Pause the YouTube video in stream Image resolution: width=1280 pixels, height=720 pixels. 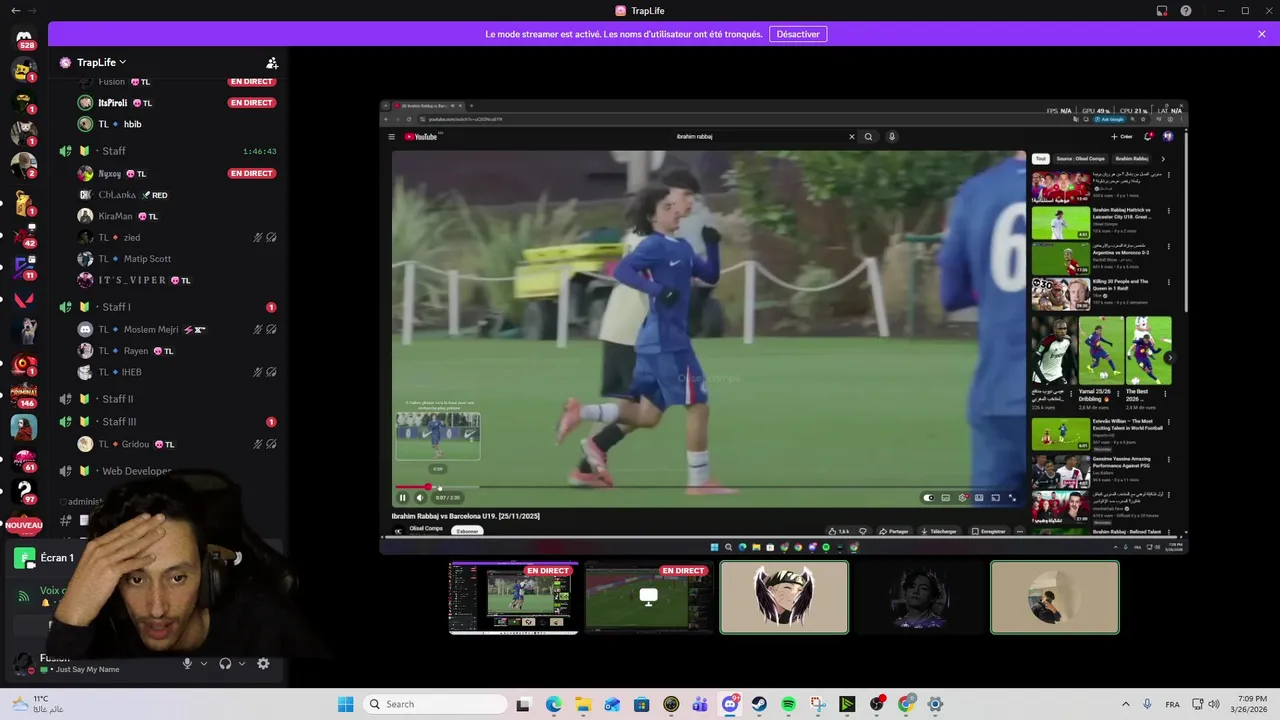402,497
